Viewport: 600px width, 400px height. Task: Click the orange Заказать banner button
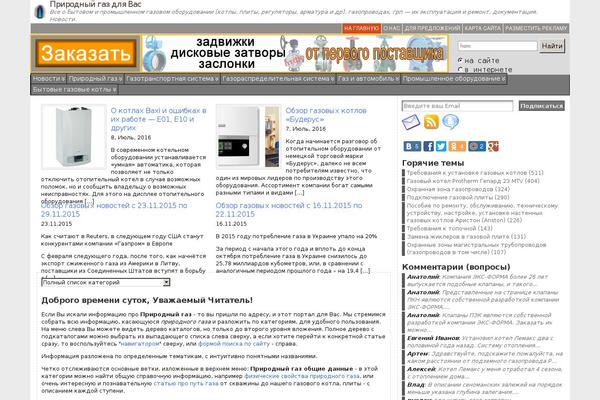[86, 53]
